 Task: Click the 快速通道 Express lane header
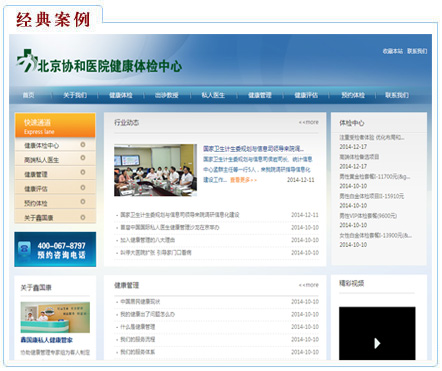click(55, 125)
